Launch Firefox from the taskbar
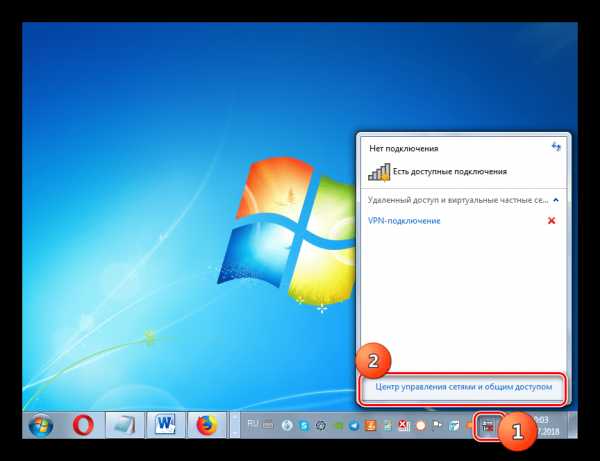The width and height of the screenshot is (600, 461). coord(207,425)
